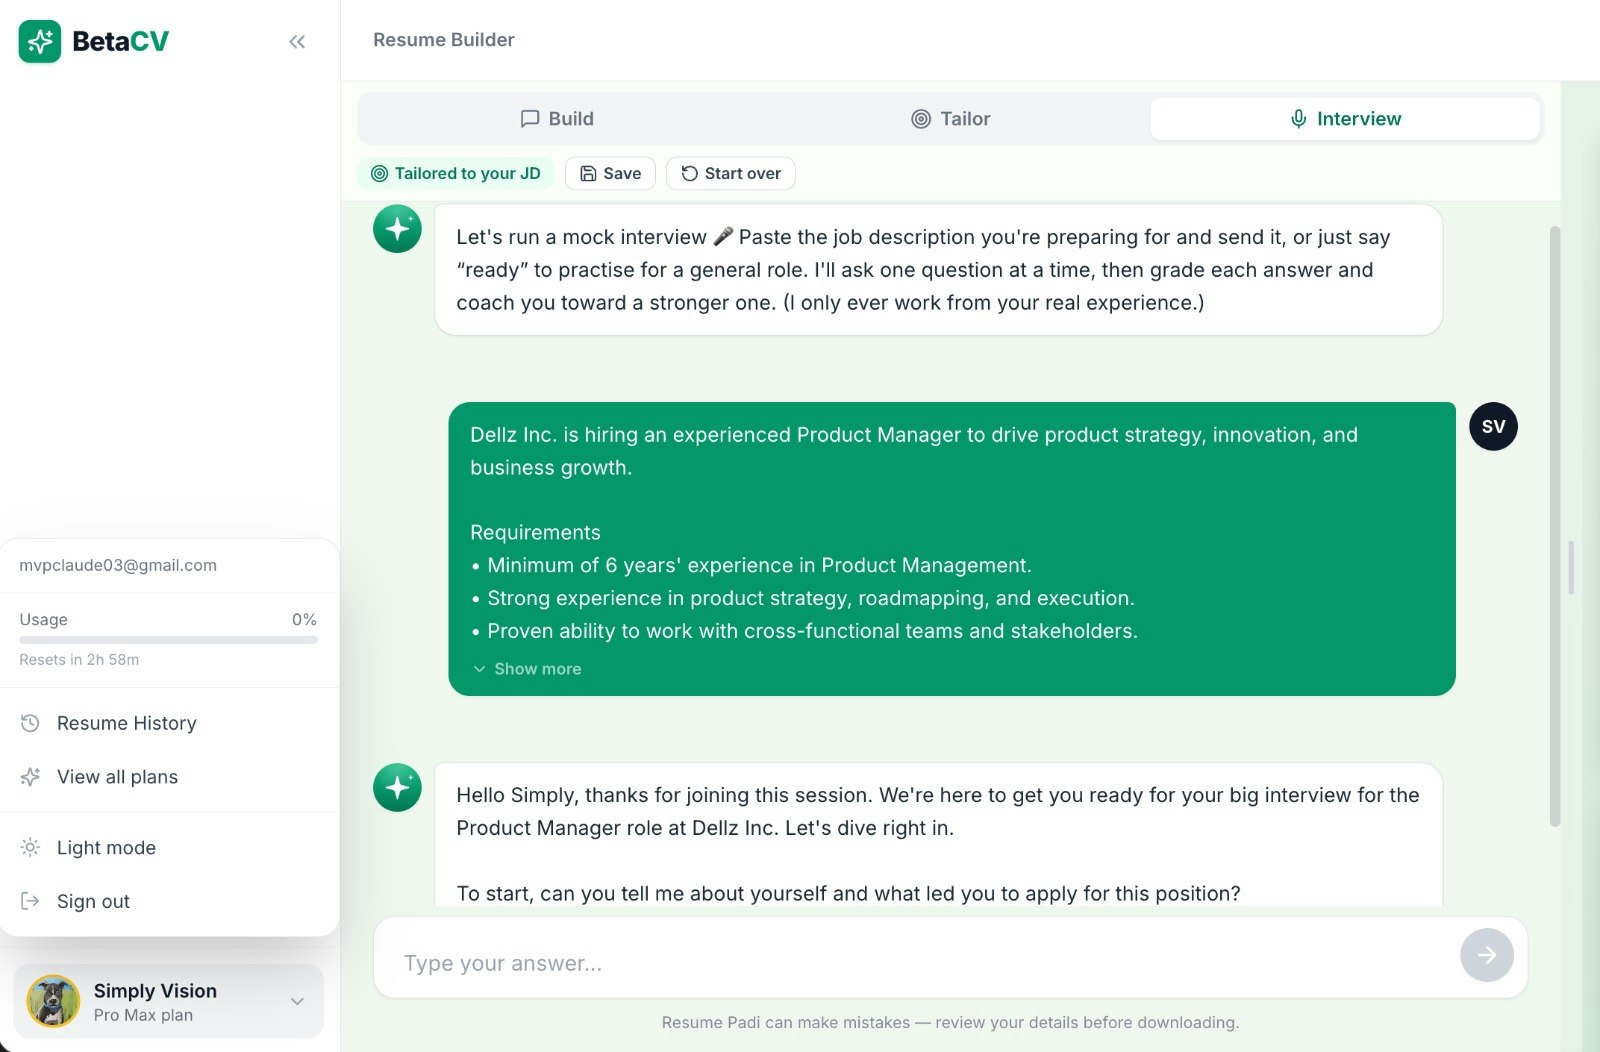The image size is (1600, 1052).
Task: Click the sparkle icon beside View all plans
Action: [30, 777]
